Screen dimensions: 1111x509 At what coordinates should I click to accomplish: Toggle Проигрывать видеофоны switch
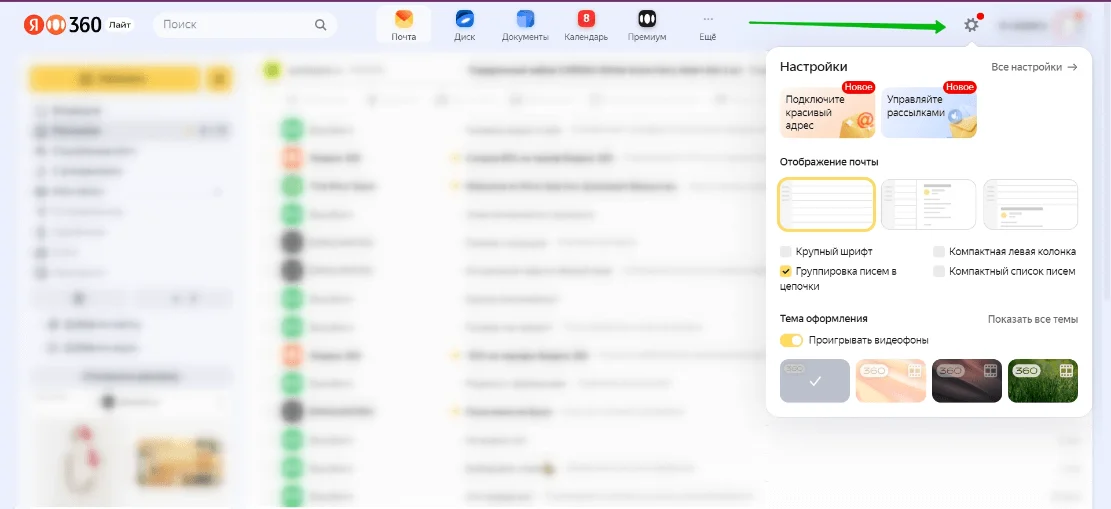coord(791,340)
